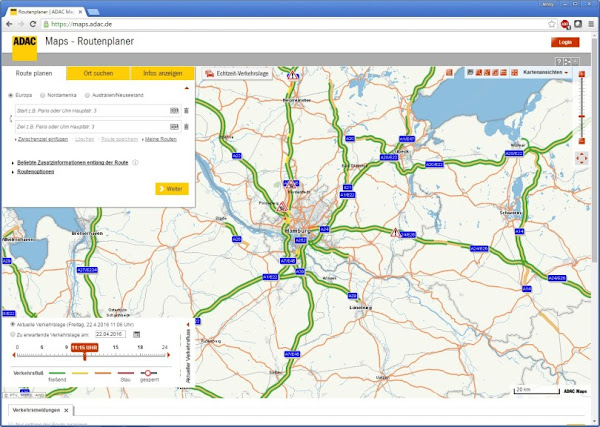The height and width of the screenshot is (427, 600).
Task: Select Aktuelle Verkehrslage radio button
Action: [13, 324]
